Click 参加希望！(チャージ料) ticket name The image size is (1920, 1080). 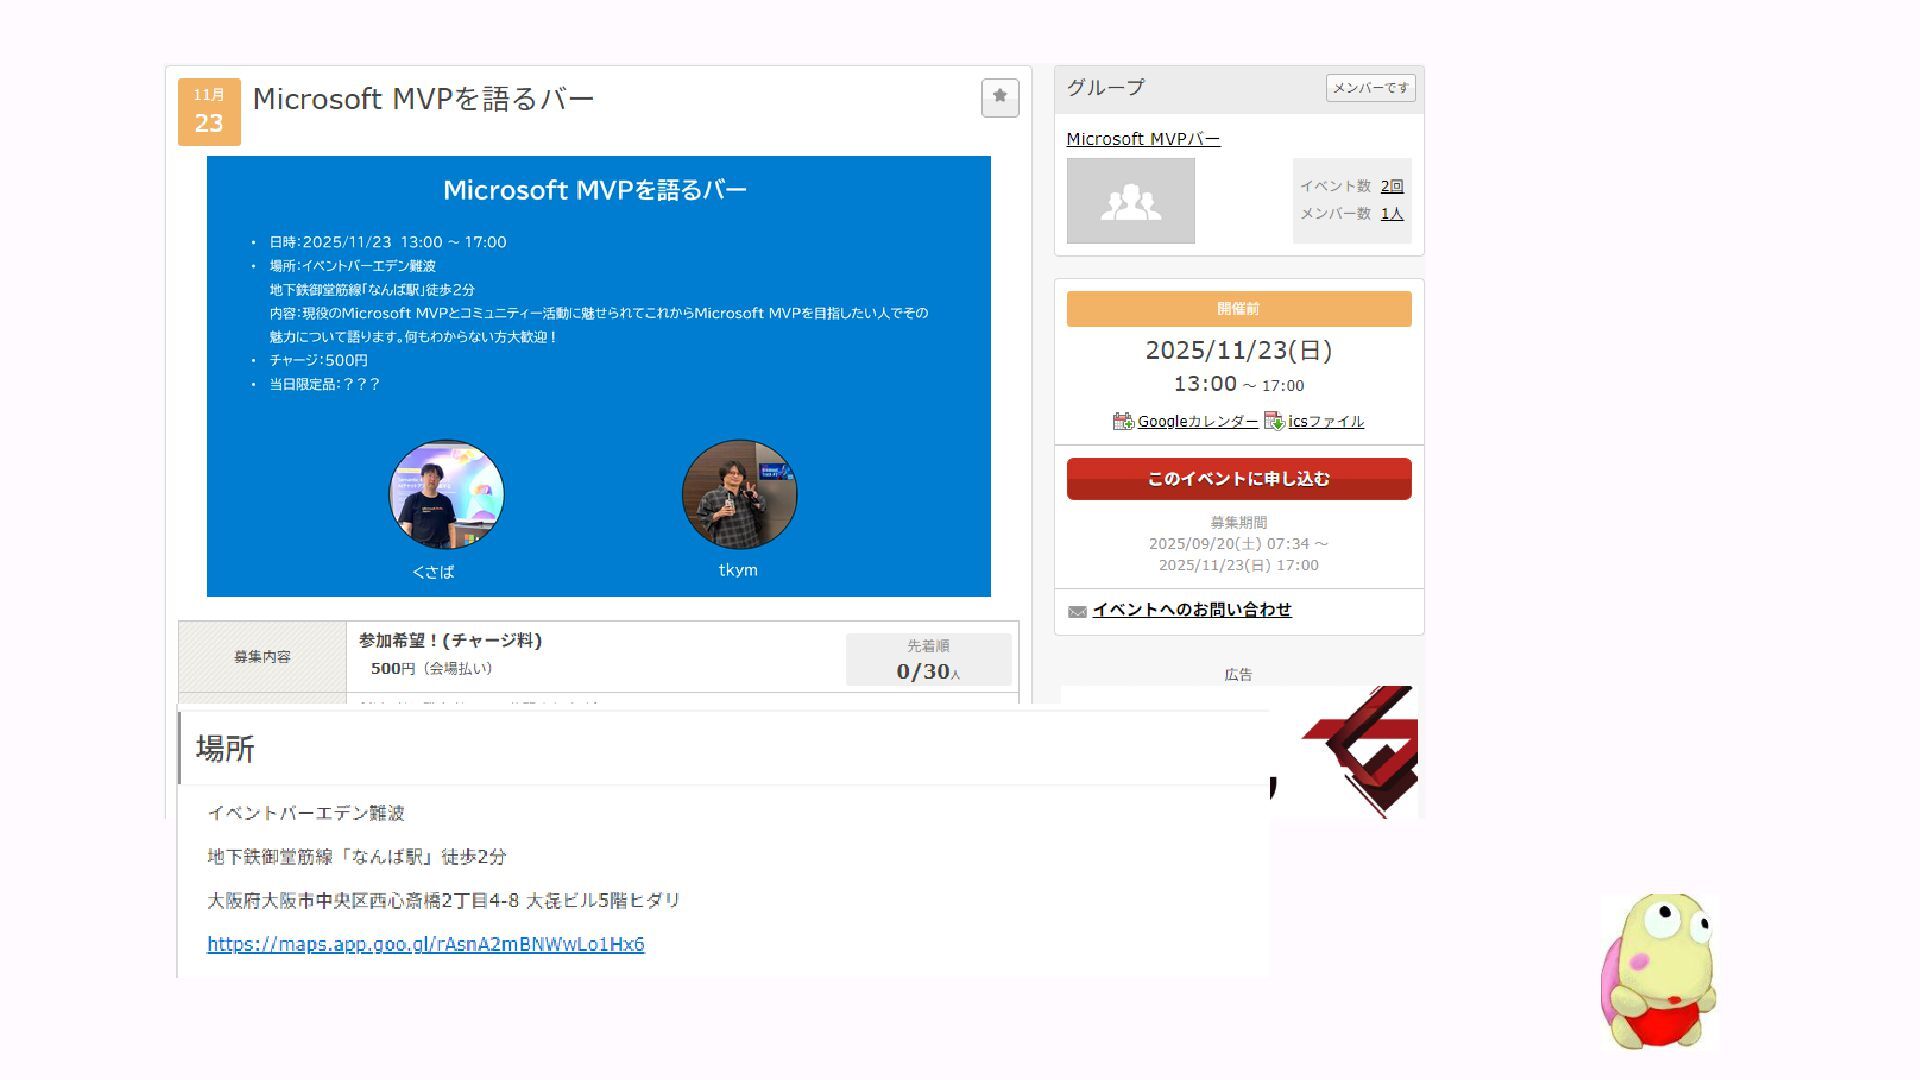[x=450, y=640]
